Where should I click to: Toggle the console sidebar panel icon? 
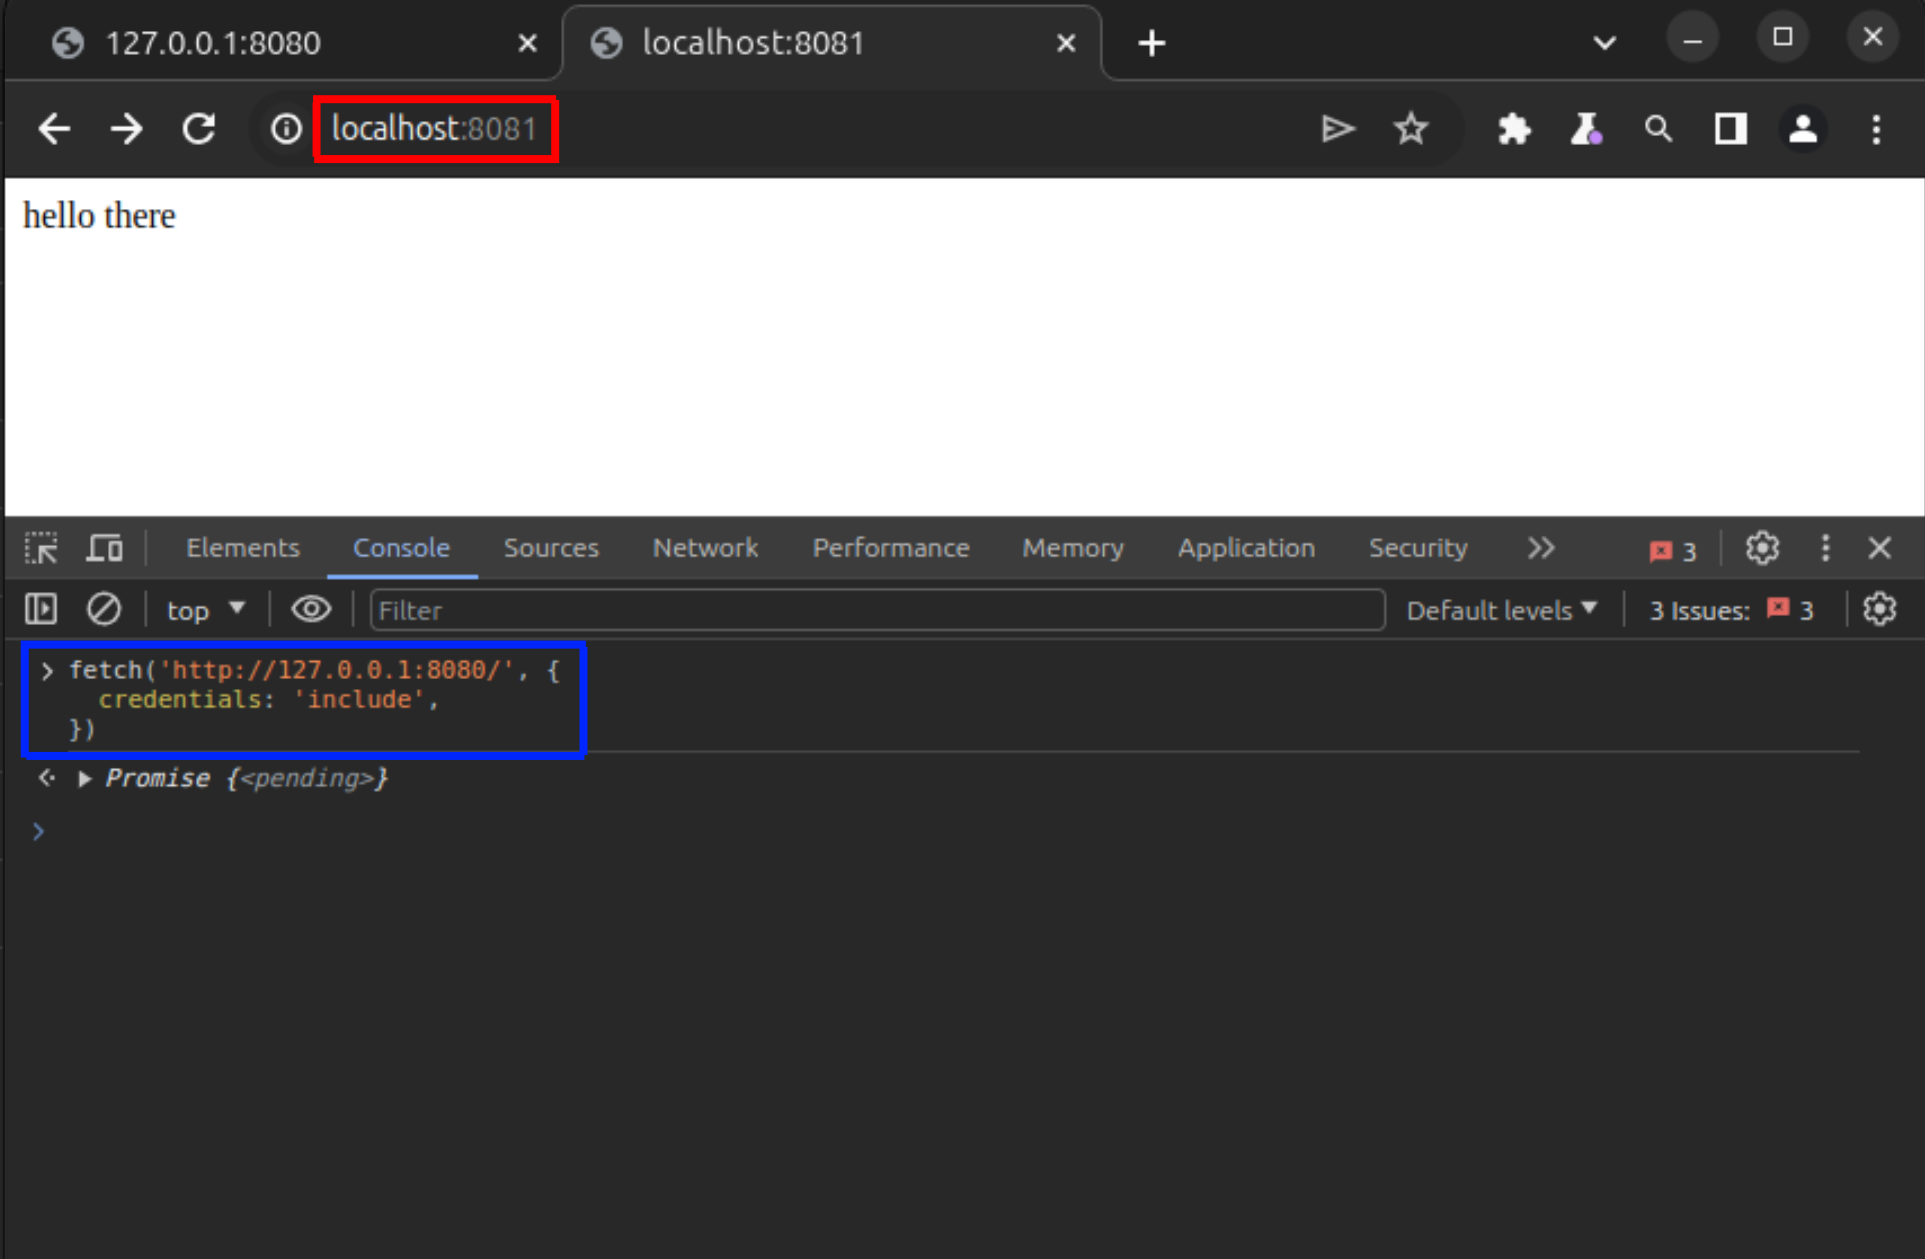tap(41, 609)
